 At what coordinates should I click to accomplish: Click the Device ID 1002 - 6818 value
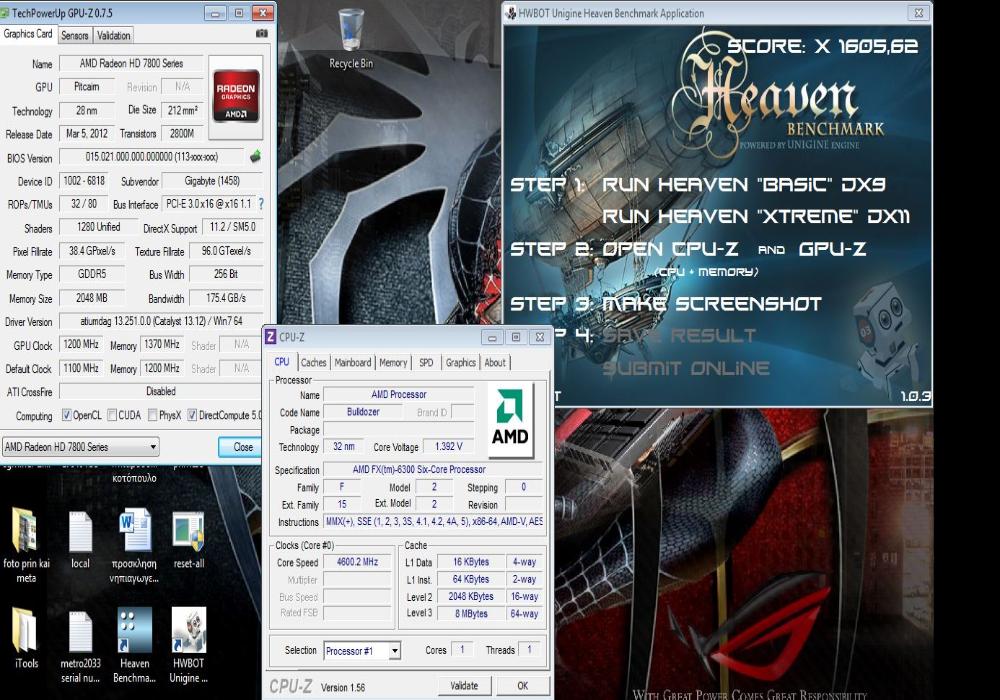[x=84, y=181]
